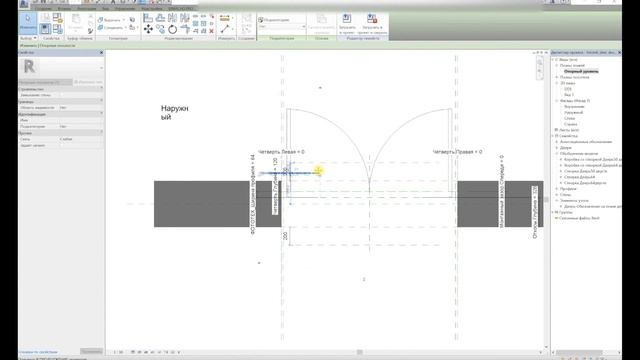The height and width of the screenshot is (360, 640).
Task: Select 'Слева' elevation in Project Browser
Action: (x=569, y=118)
